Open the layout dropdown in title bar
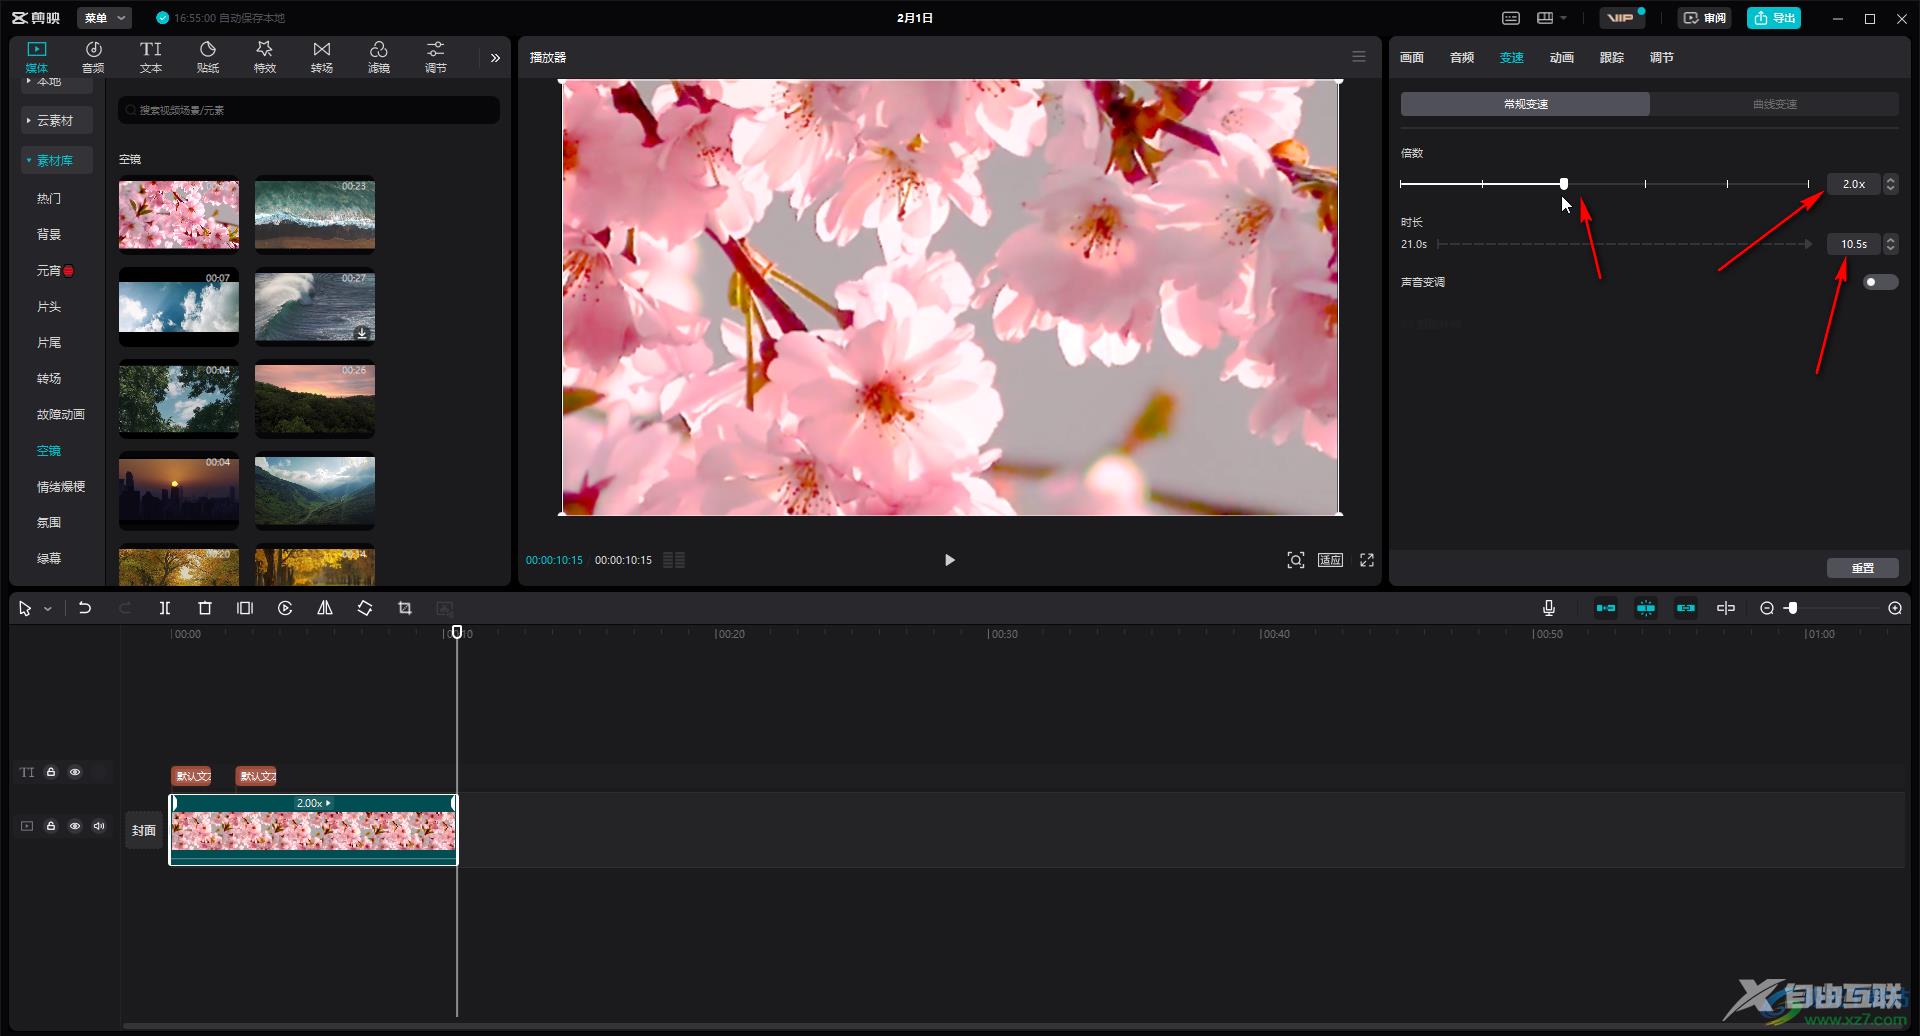1920x1036 pixels. tap(1552, 18)
